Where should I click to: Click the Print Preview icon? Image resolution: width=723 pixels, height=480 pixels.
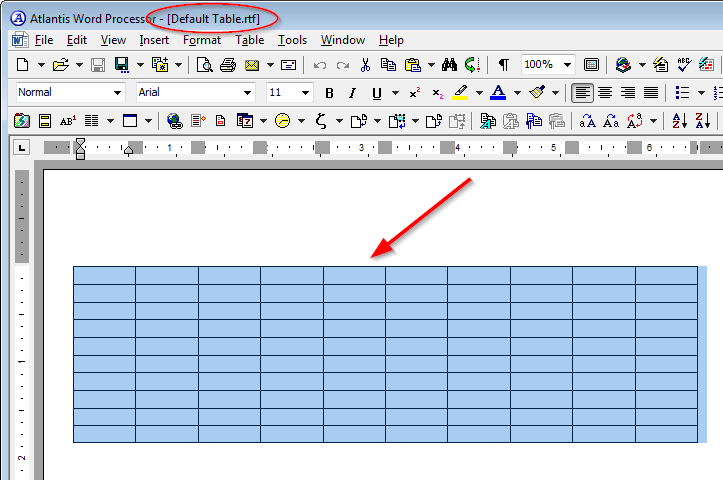point(204,65)
